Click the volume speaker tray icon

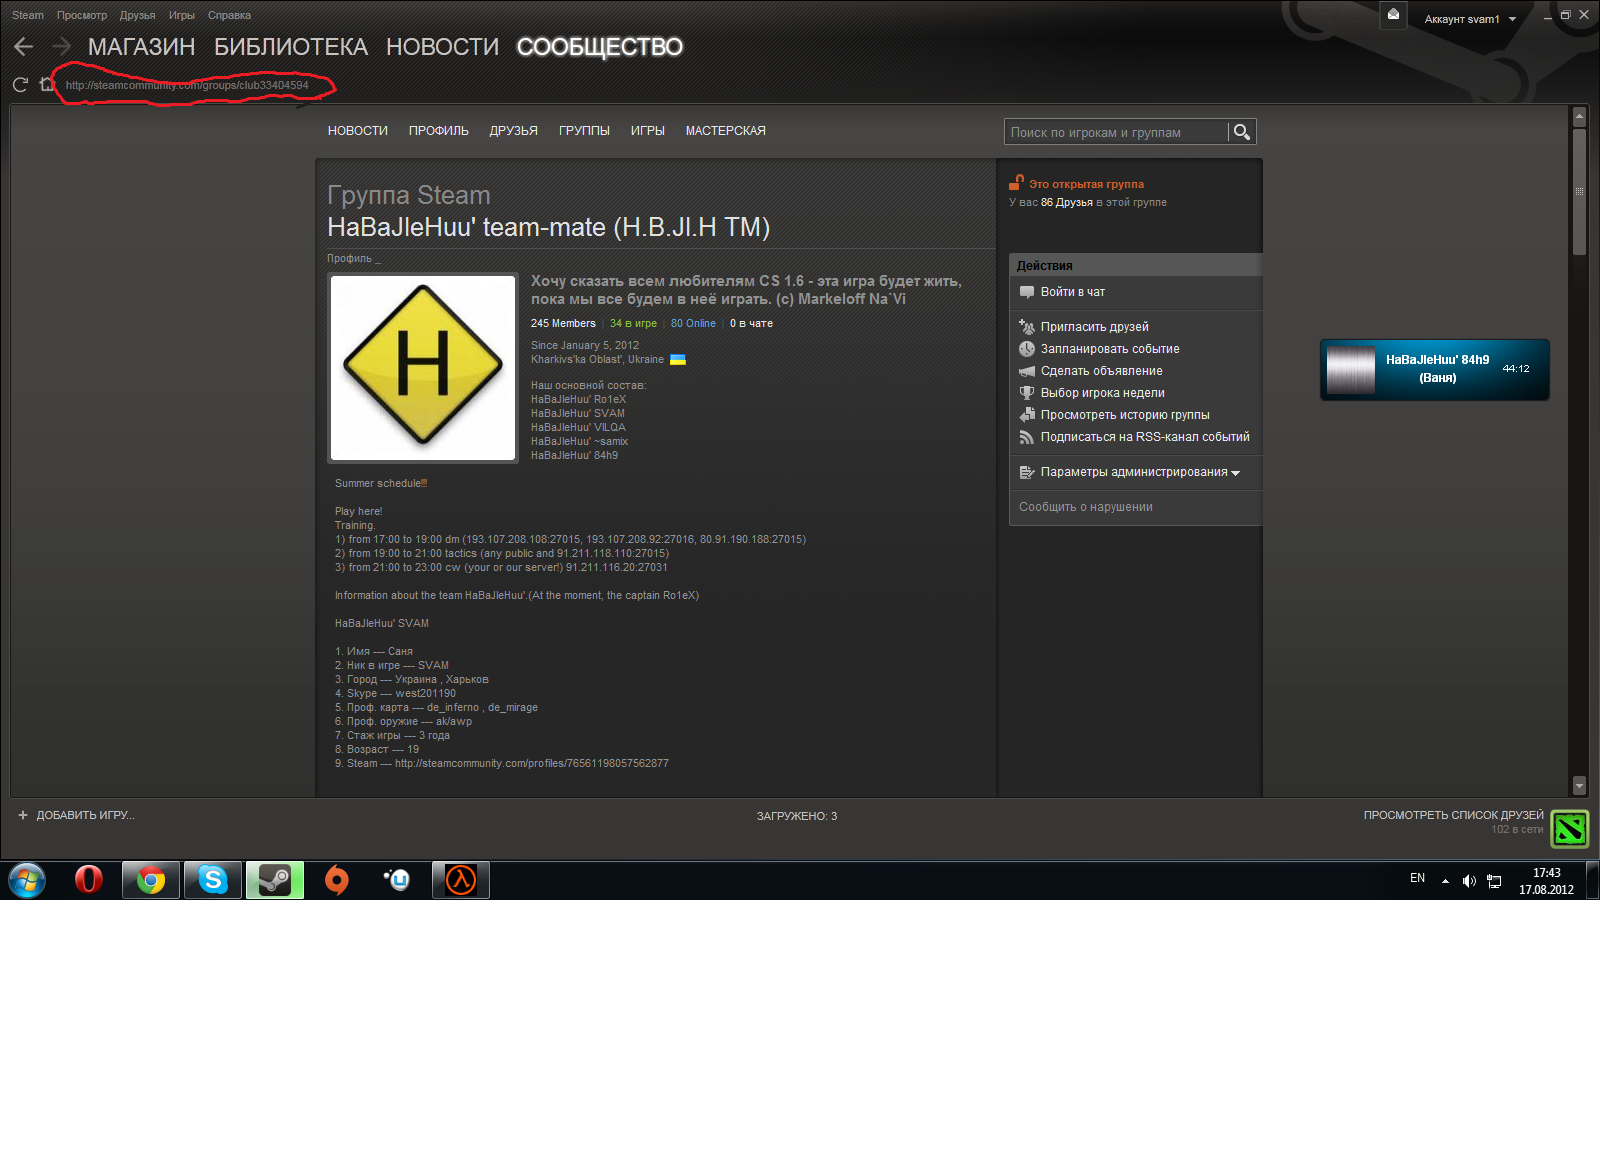click(x=1469, y=881)
